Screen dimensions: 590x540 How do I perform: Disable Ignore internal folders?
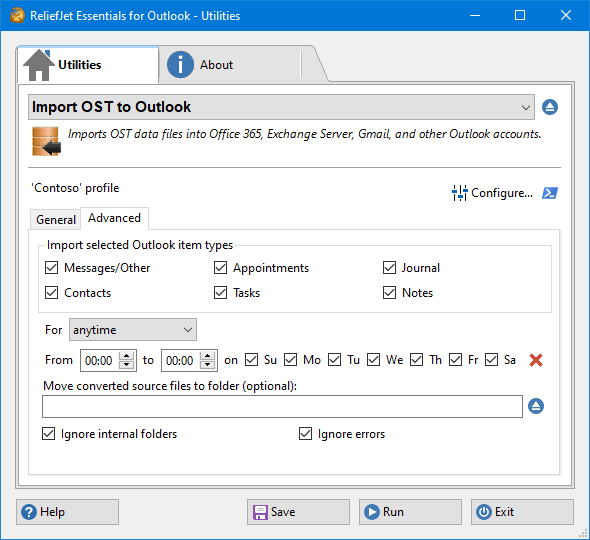pos(49,434)
